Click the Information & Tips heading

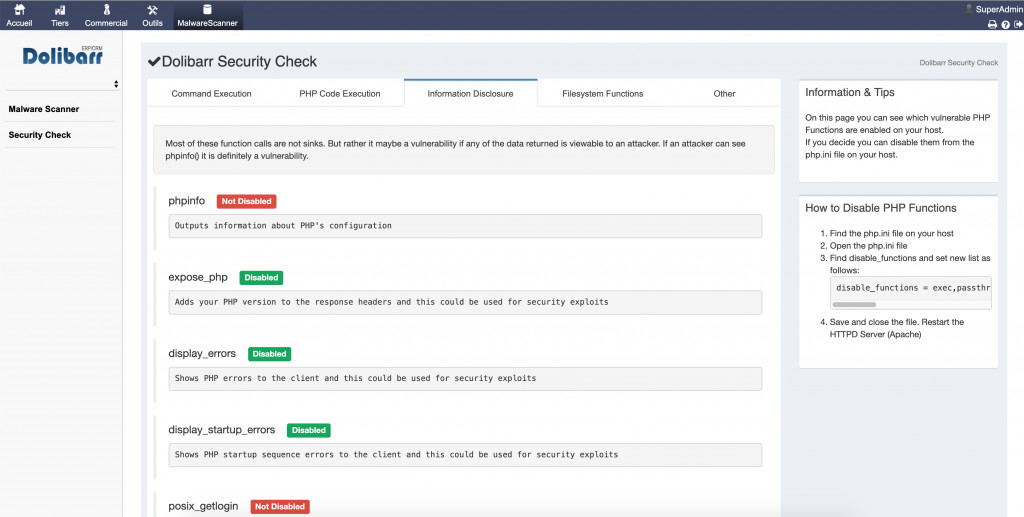click(x=850, y=93)
